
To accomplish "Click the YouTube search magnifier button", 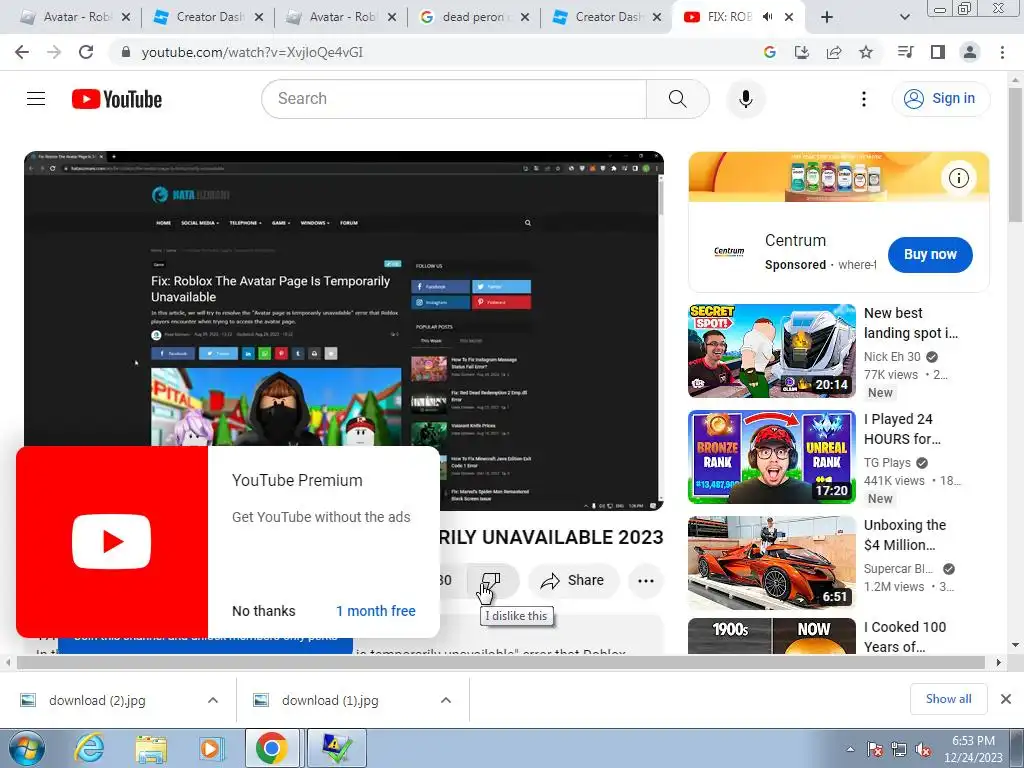I will [x=677, y=99].
